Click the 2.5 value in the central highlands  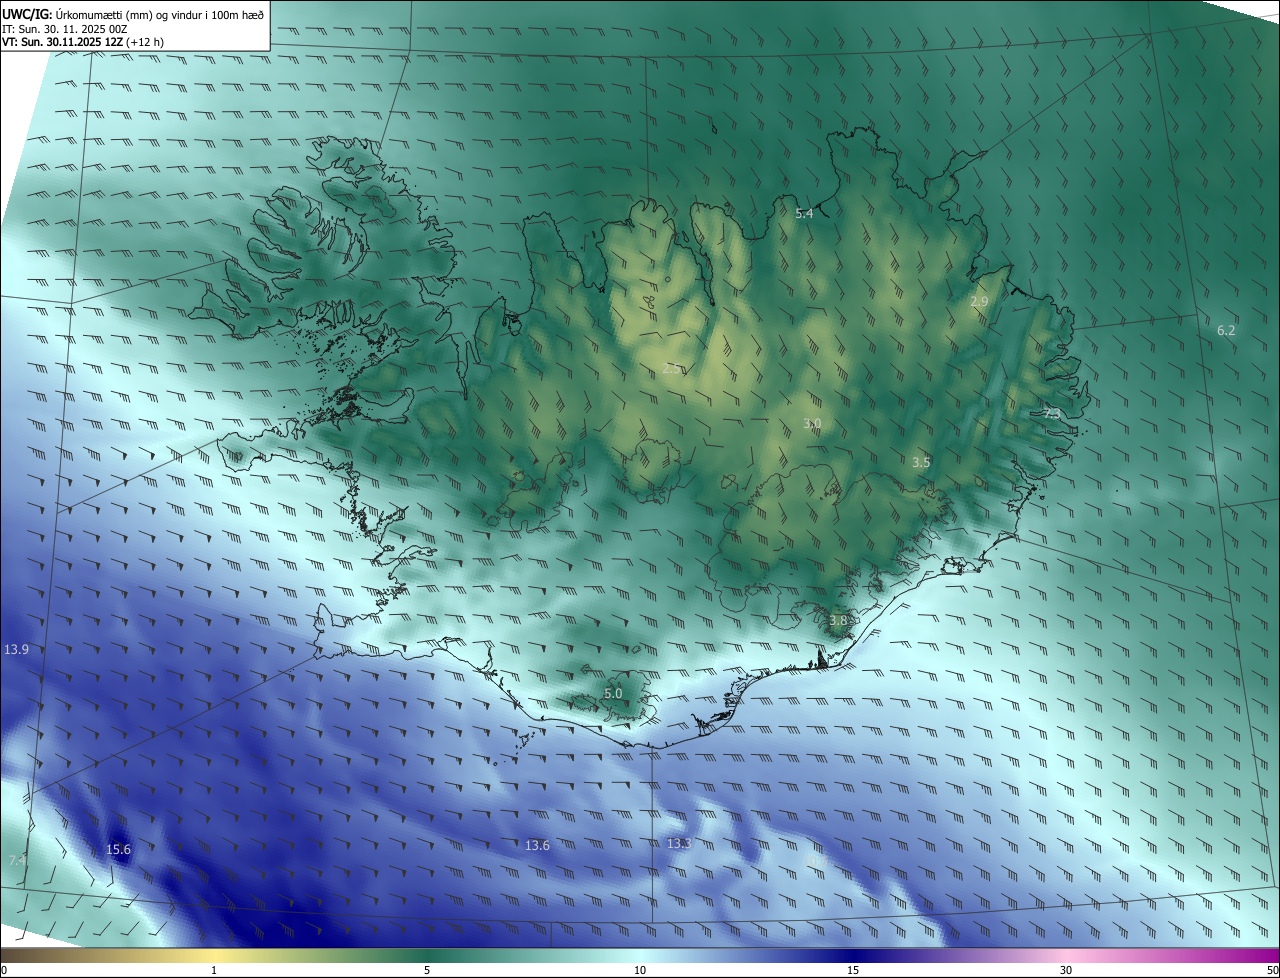(x=673, y=369)
